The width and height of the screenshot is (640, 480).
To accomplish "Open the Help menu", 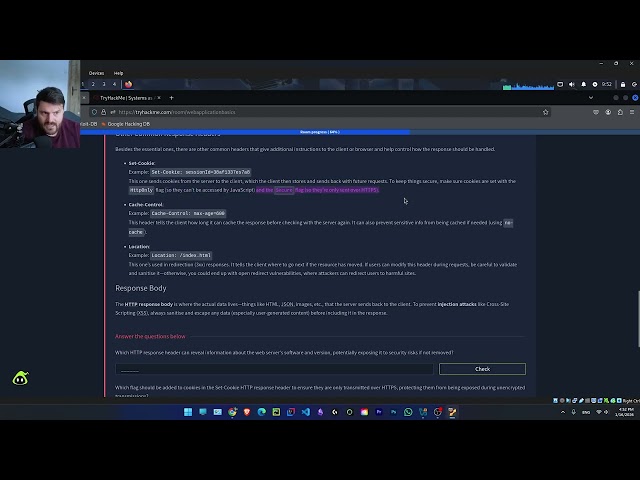I will [118, 73].
